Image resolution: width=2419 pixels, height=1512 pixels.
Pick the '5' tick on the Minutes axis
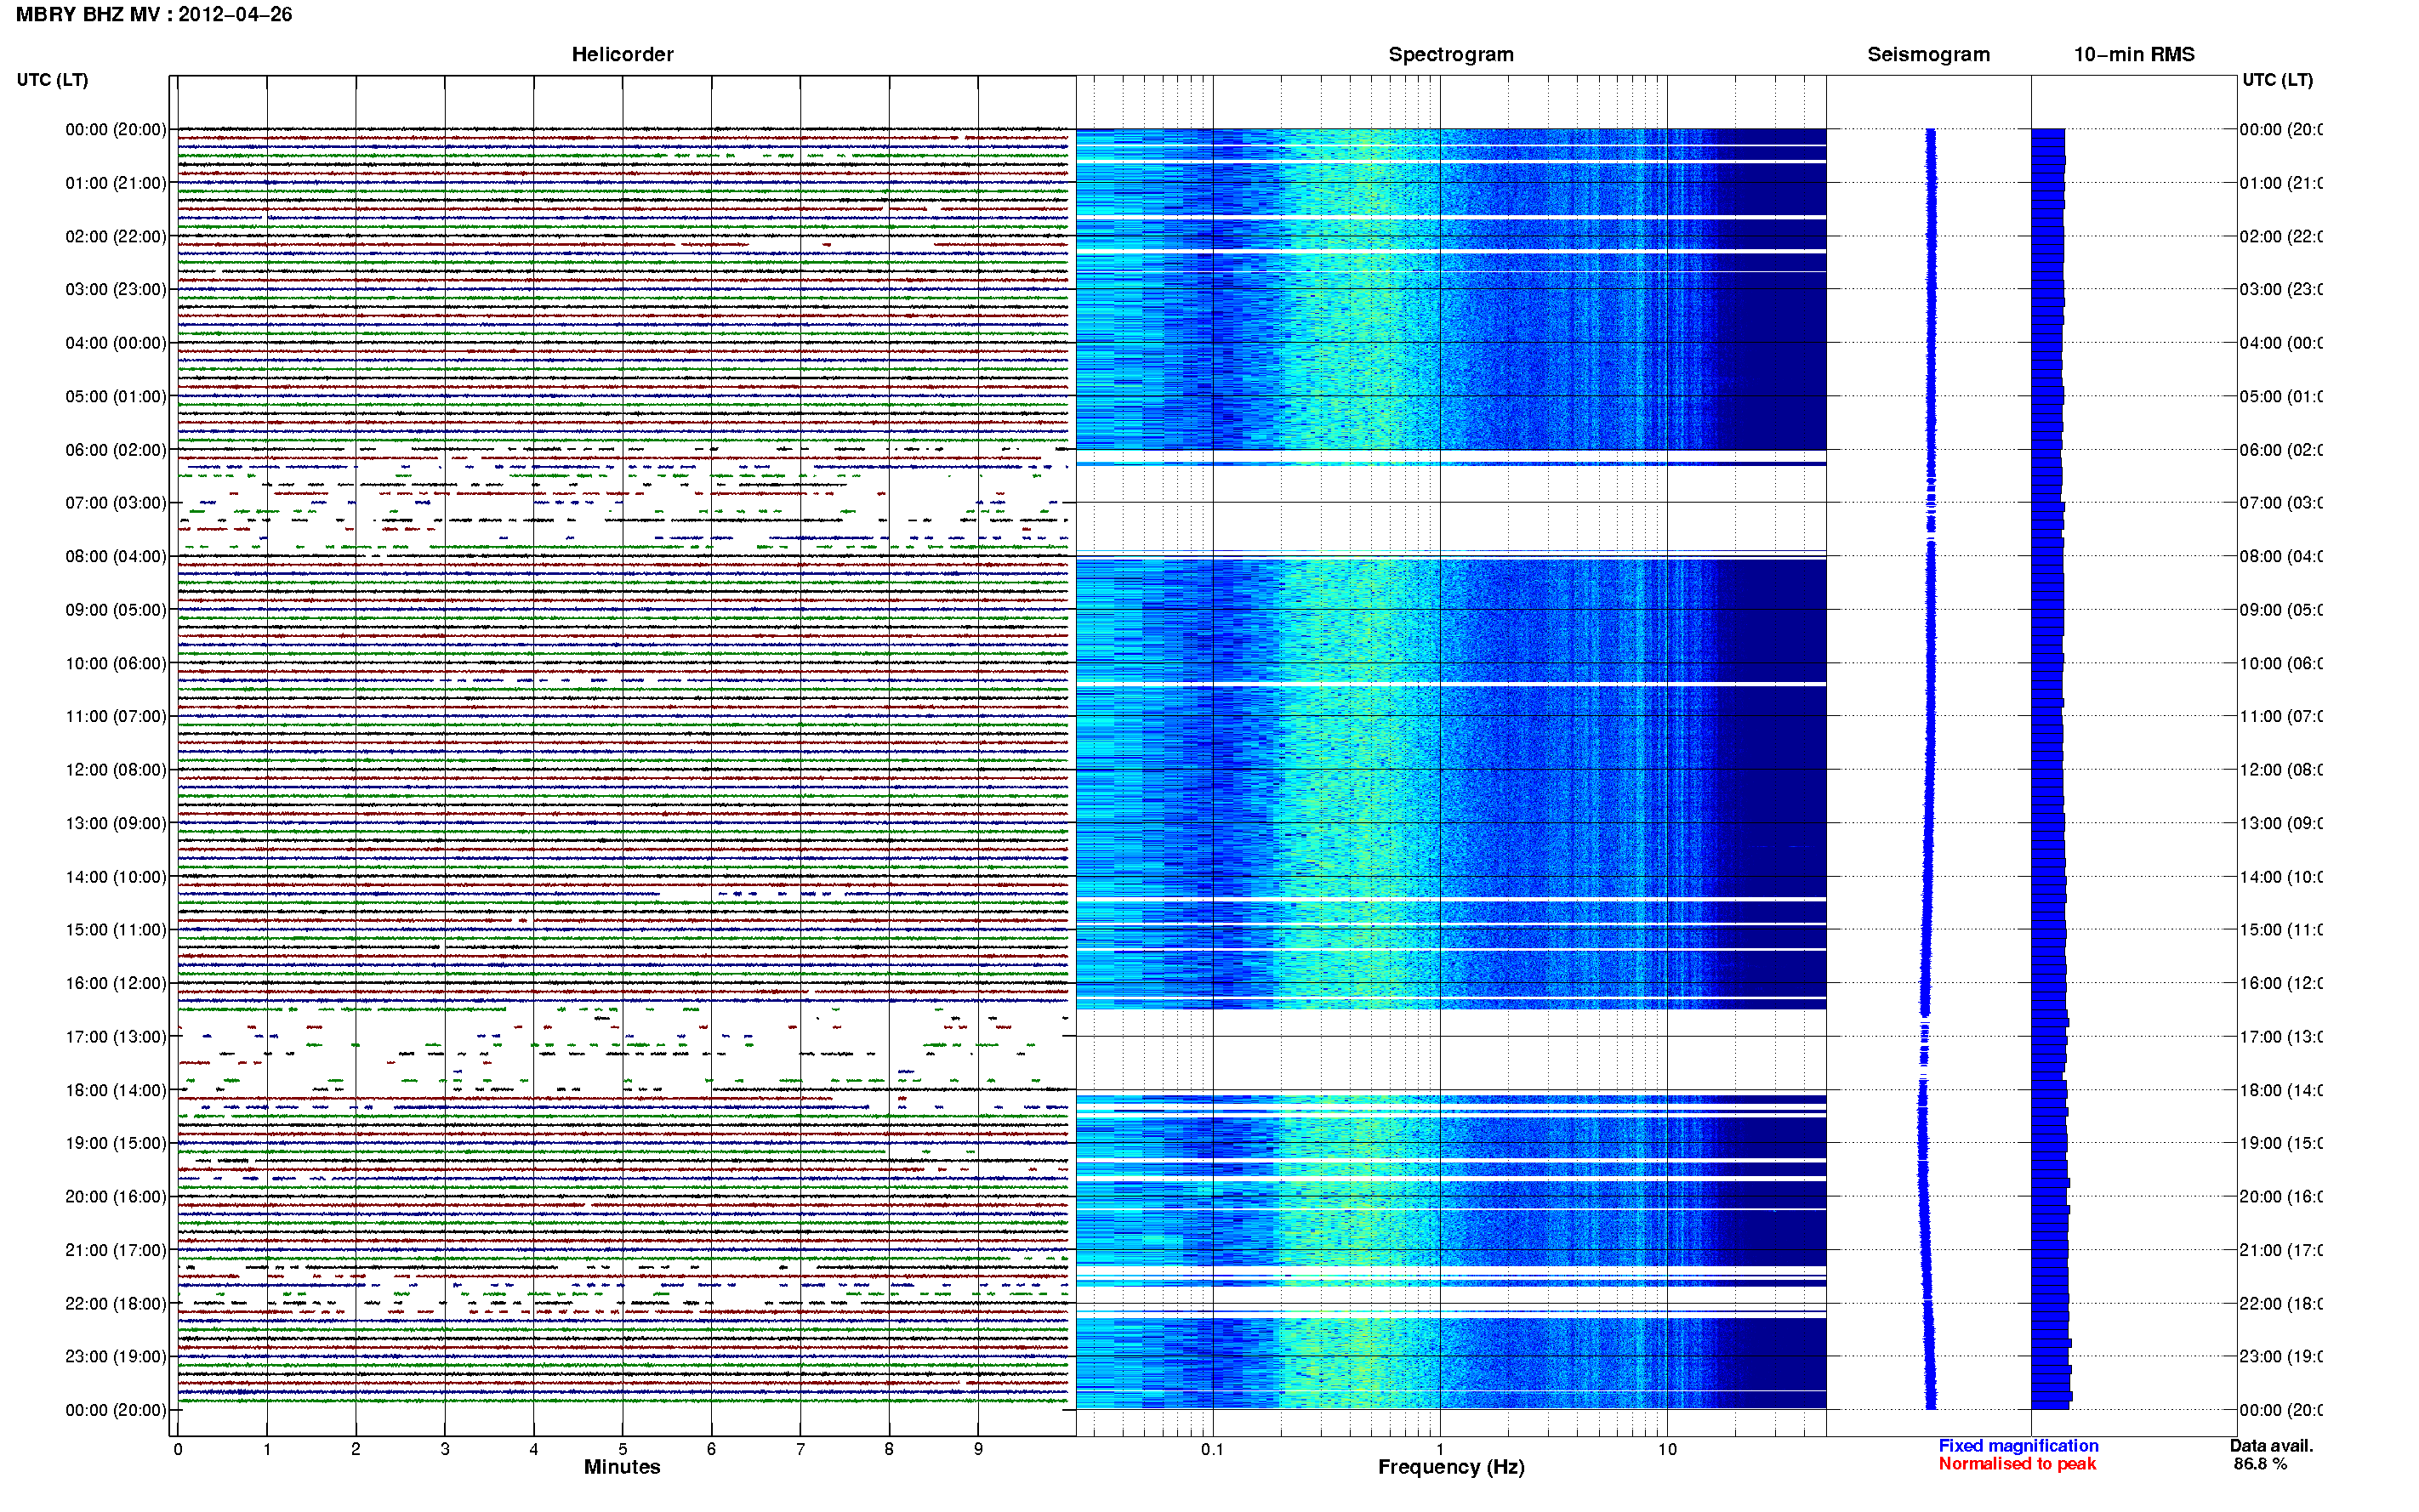(x=623, y=1449)
